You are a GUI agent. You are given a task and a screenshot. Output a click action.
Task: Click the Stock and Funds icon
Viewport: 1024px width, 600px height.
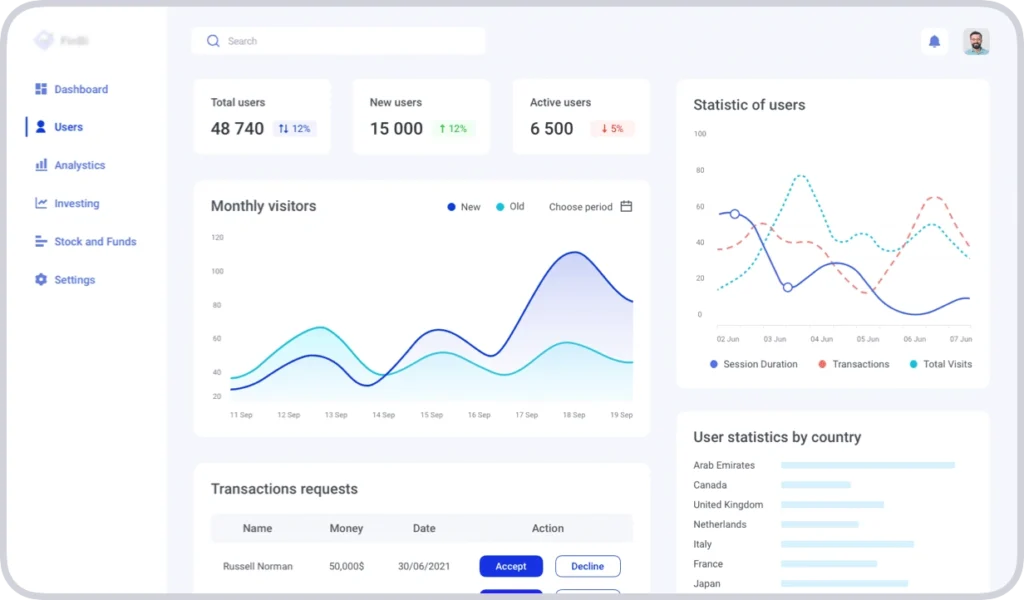coord(41,241)
